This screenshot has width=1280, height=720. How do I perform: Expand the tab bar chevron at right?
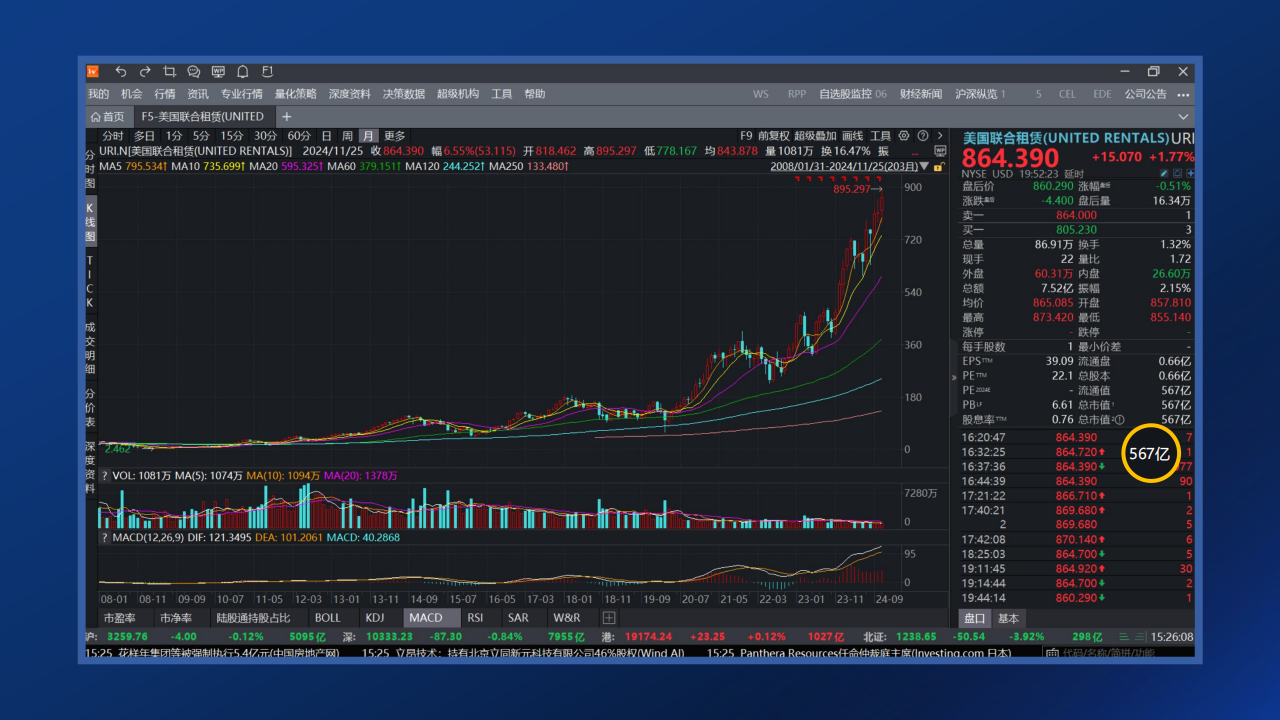click(1184, 117)
